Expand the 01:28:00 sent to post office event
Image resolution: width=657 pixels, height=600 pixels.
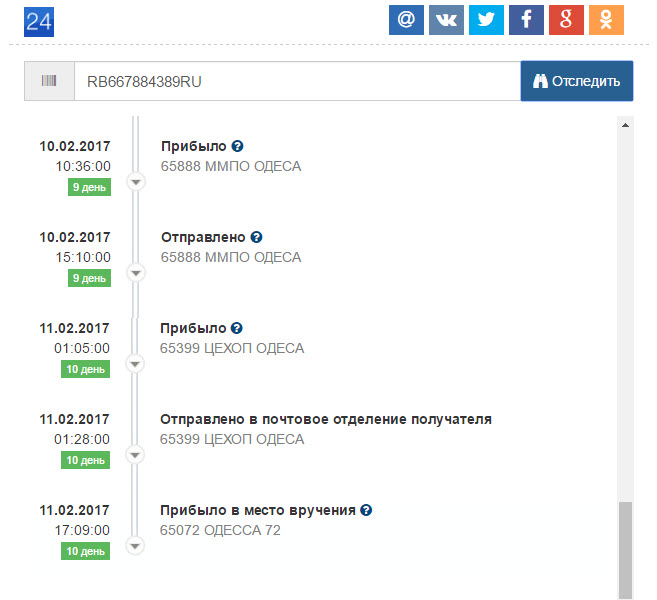click(x=137, y=455)
